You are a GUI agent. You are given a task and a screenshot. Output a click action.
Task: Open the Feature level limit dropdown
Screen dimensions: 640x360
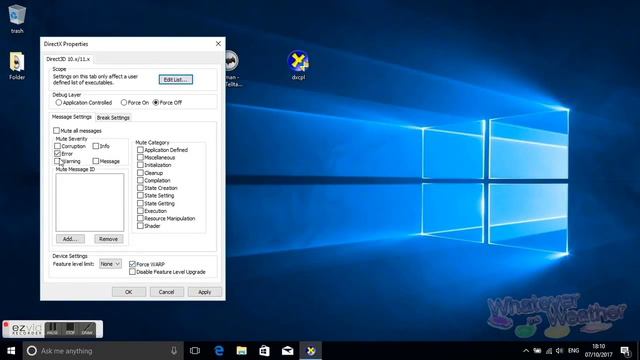110,264
